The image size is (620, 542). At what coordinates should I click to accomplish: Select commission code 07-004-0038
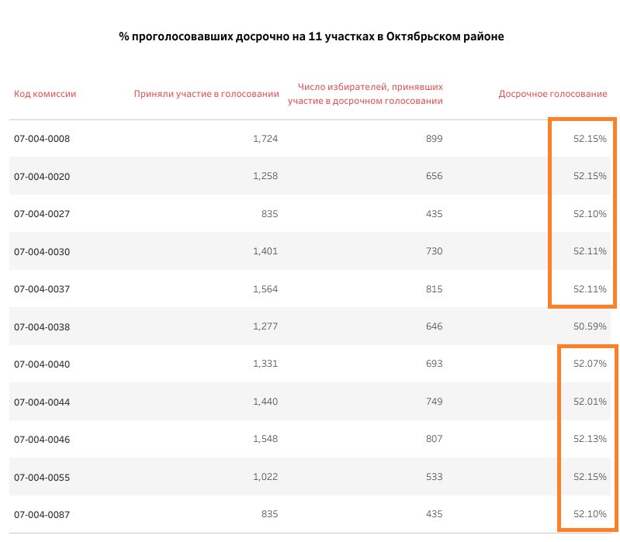42,327
